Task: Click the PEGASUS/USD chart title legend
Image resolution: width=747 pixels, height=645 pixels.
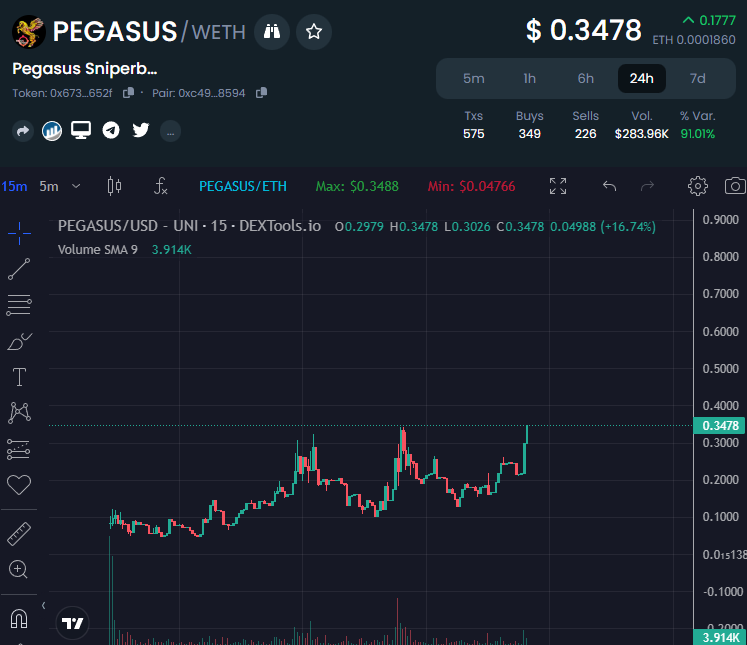Action: tap(190, 226)
